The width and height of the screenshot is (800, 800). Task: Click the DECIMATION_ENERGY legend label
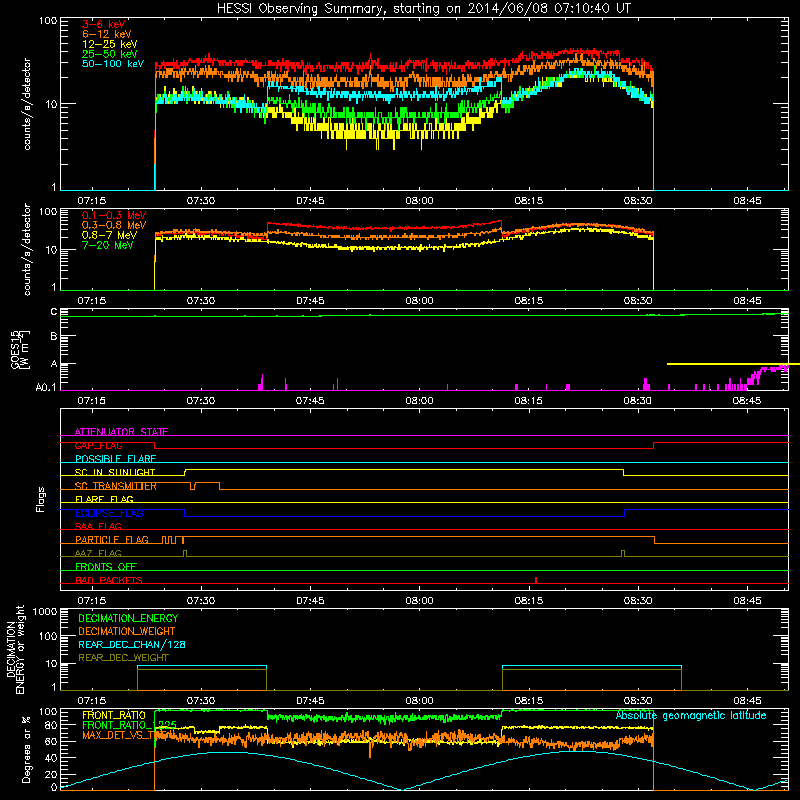pyautogui.click(x=128, y=618)
